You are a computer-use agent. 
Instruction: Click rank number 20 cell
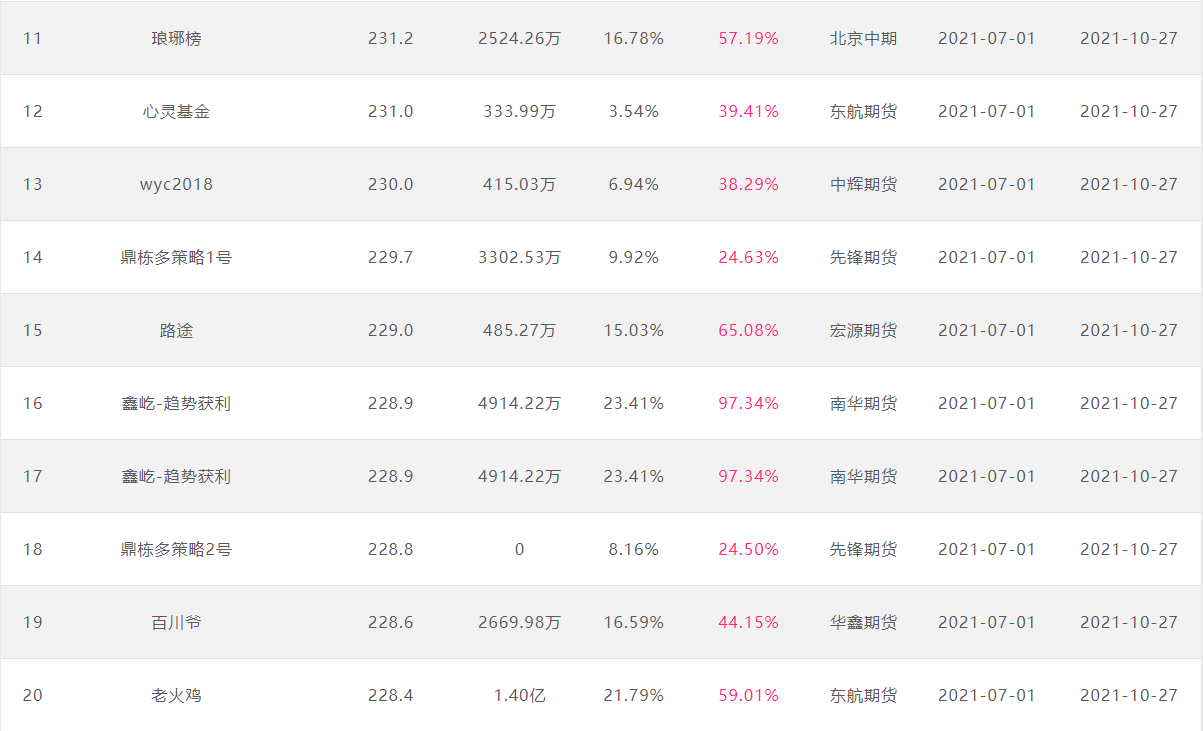pyautogui.click(x=33, y=695)
